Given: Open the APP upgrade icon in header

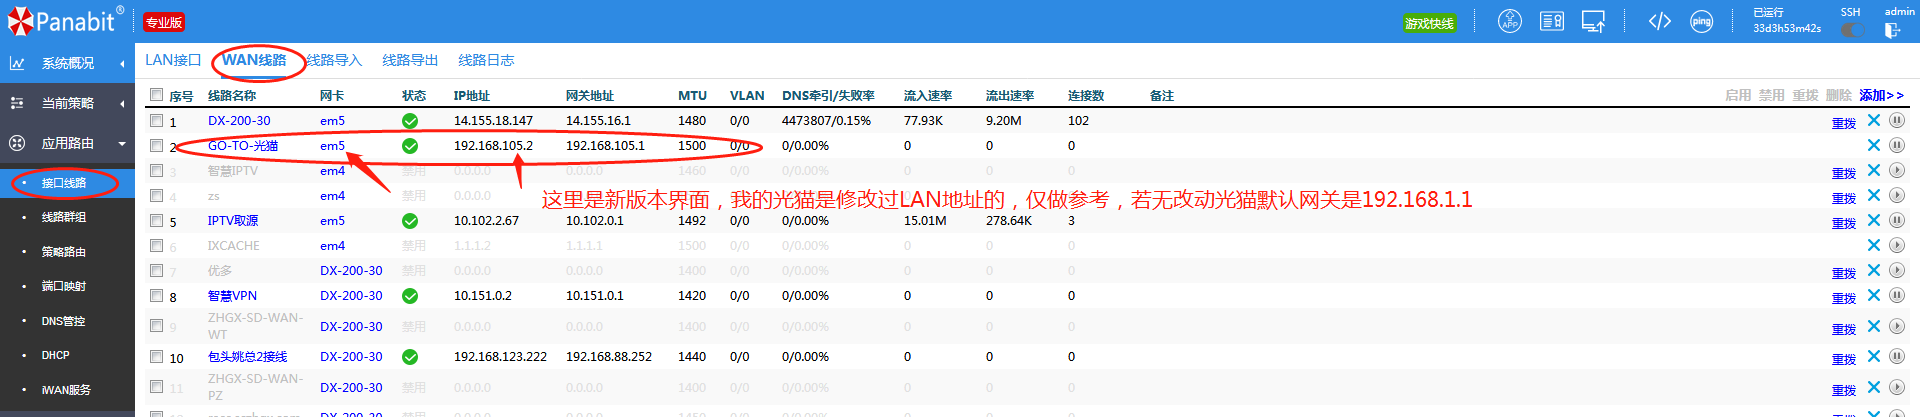Looking at the screenshot, I should [1509, 21].
